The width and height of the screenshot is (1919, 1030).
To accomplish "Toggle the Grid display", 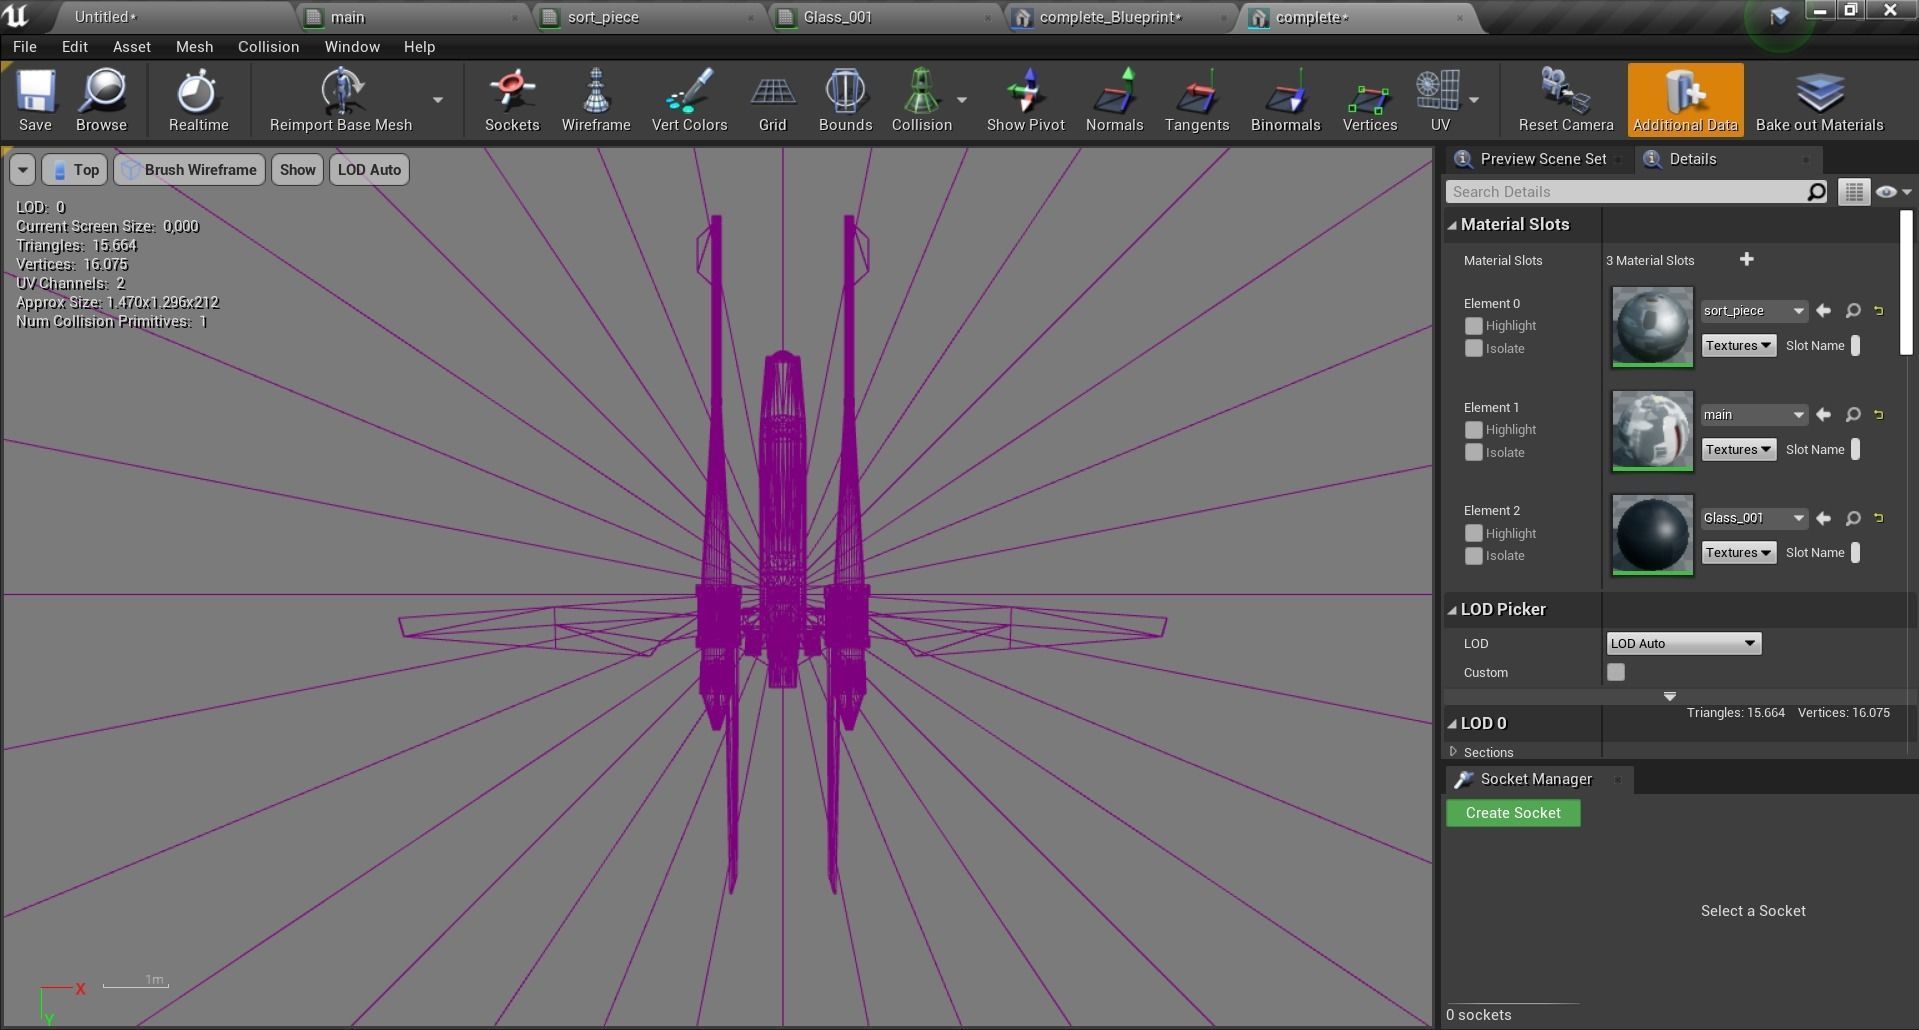I will tap(772, 100).
